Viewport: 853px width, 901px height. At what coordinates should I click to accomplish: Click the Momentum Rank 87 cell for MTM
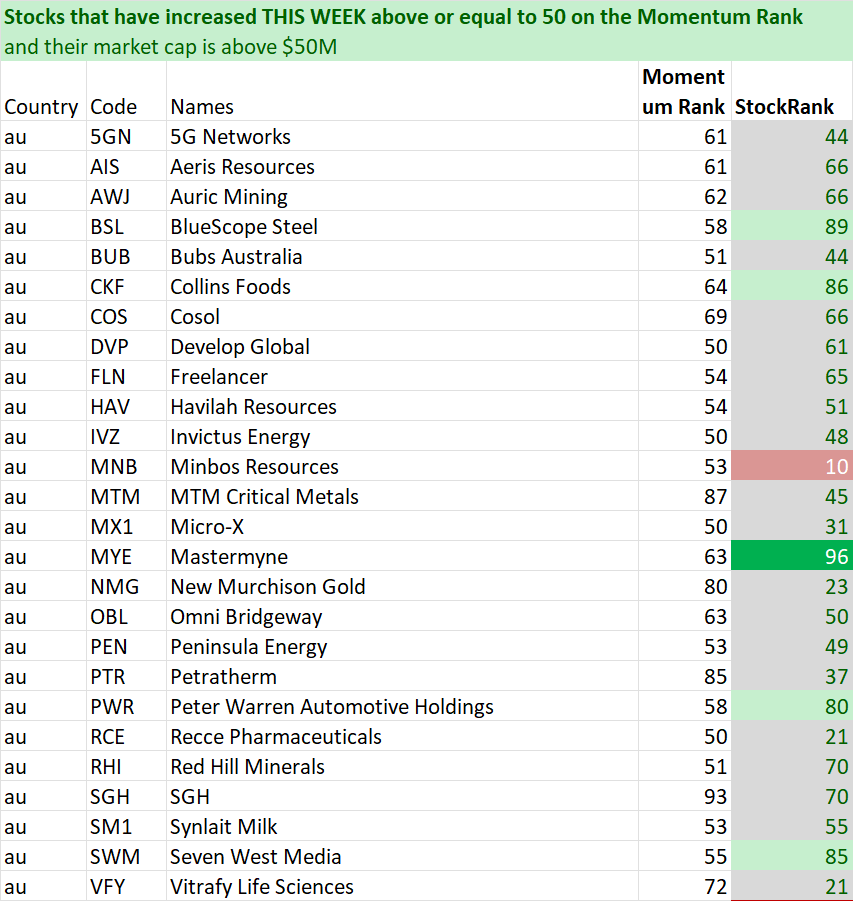click(684, 496)
